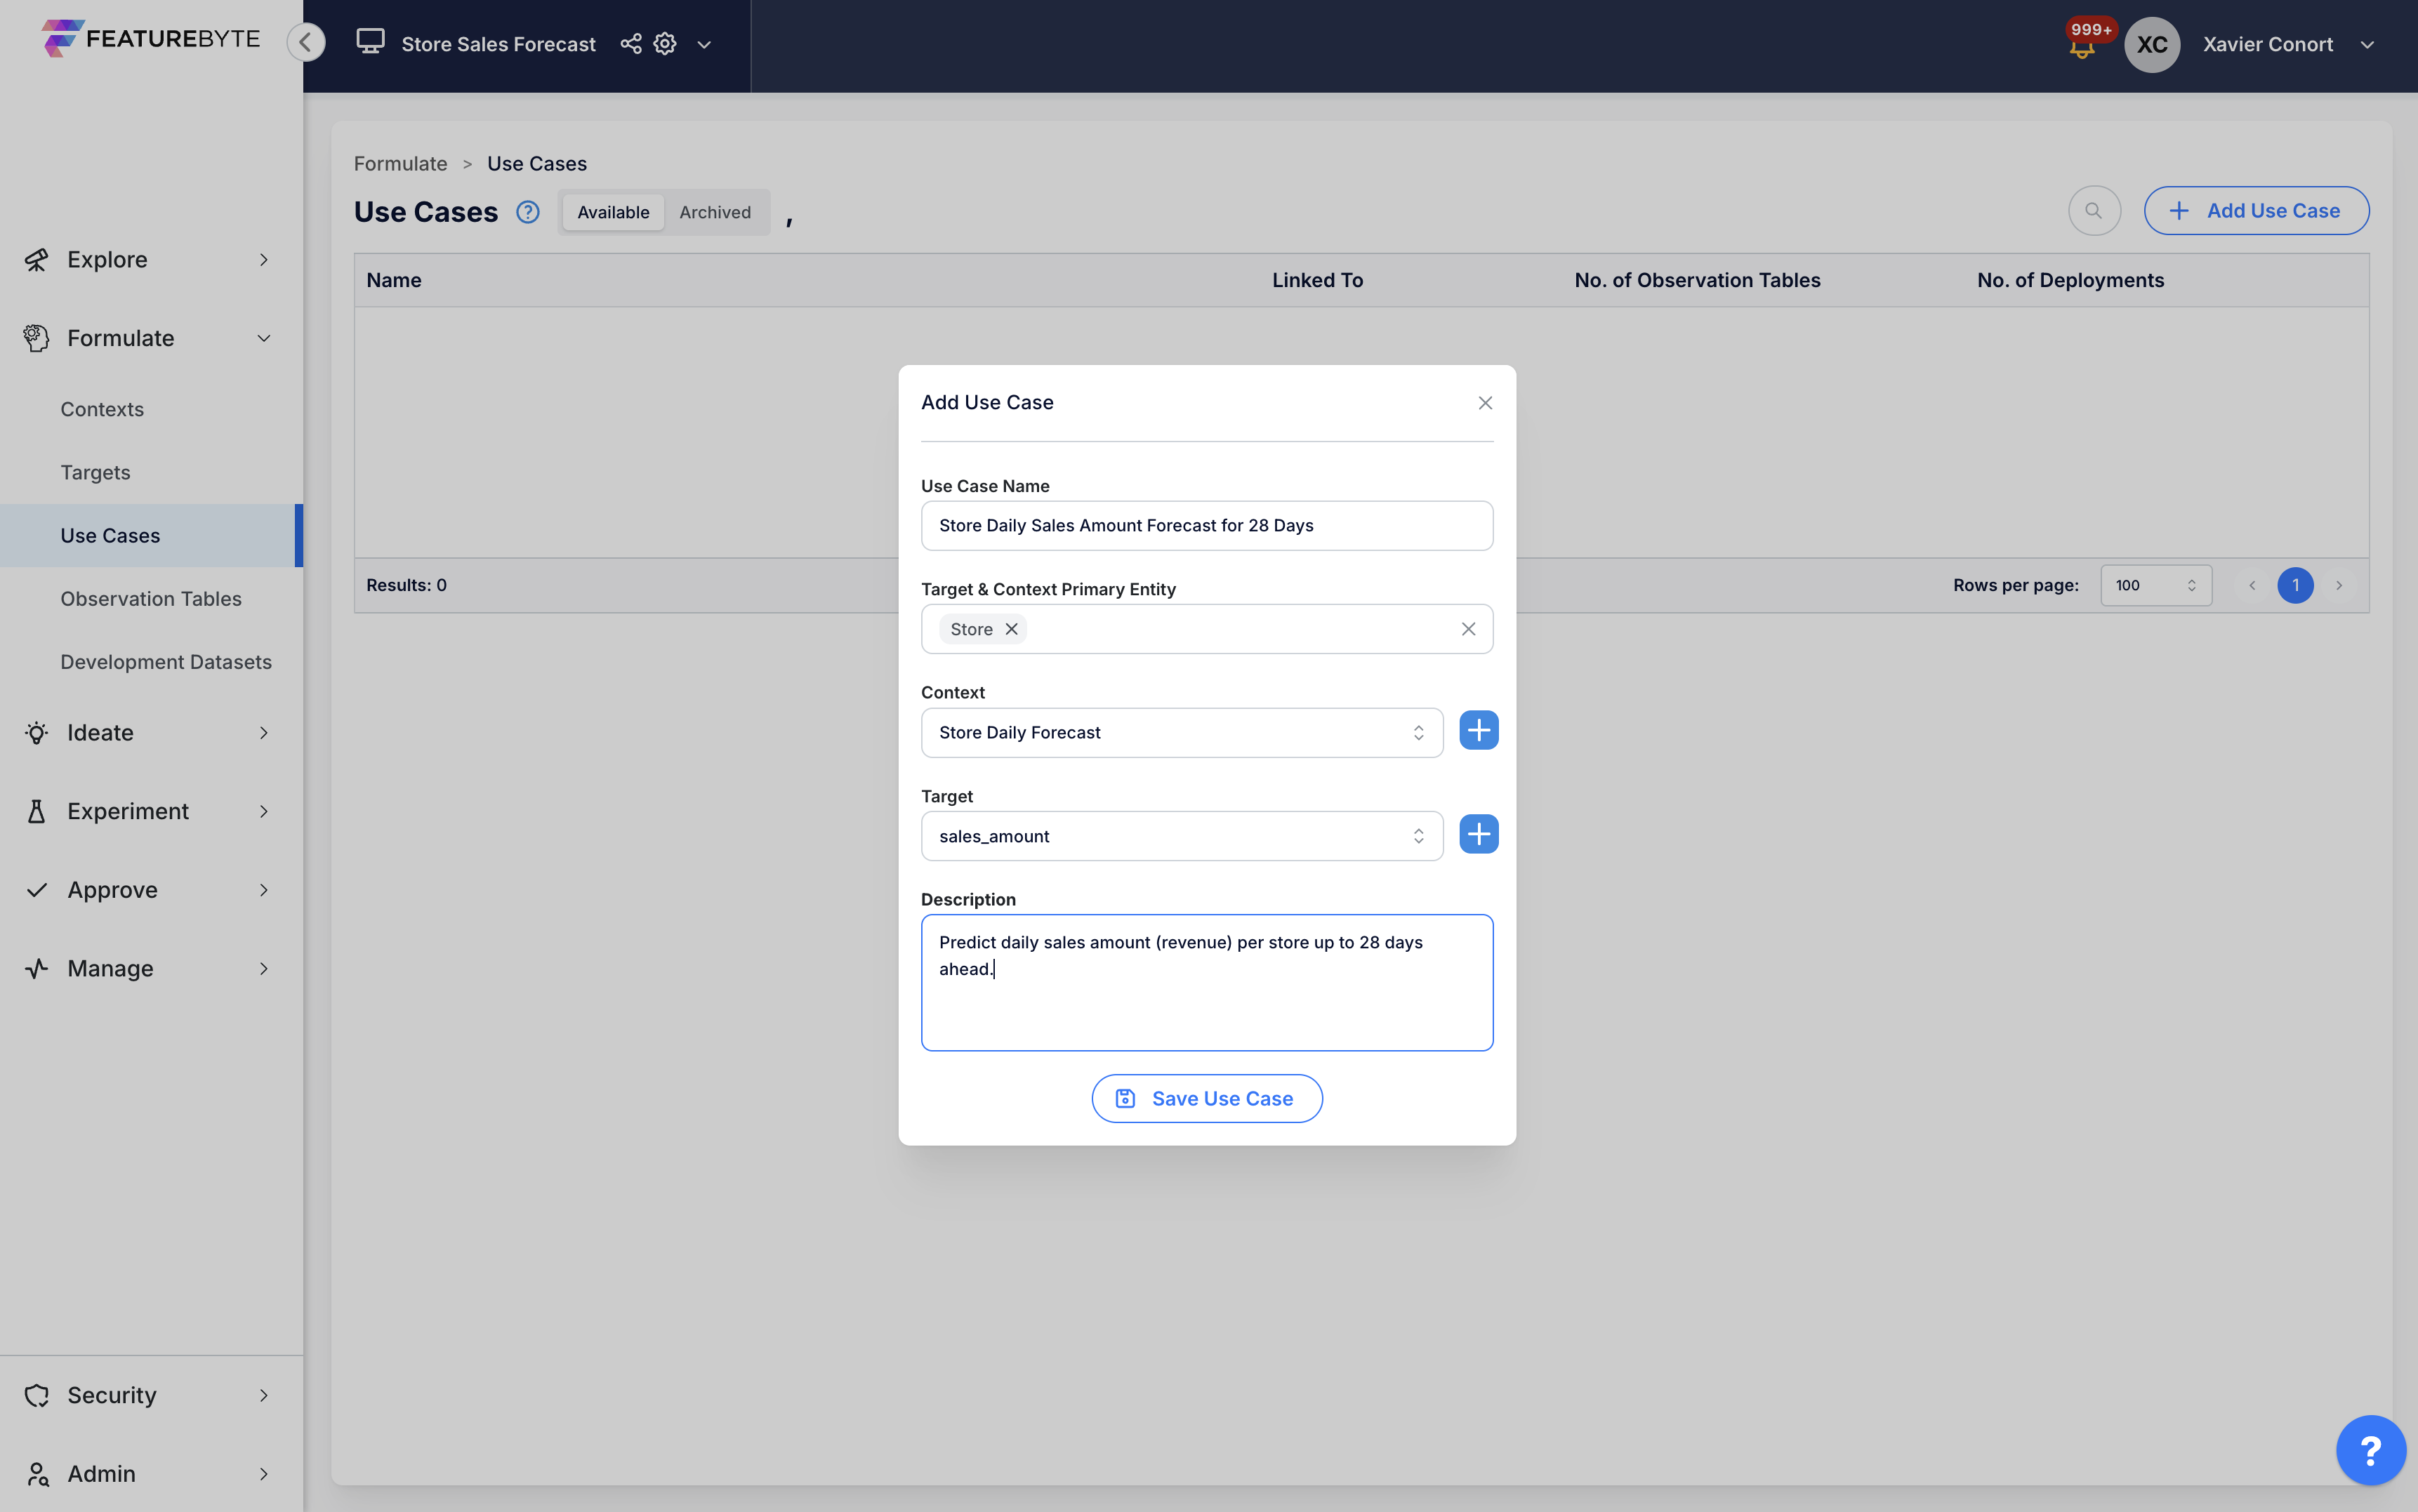2418x1512 pixels.
Task: Click the Formulate breadcrumb link
Action: (400, 163)
